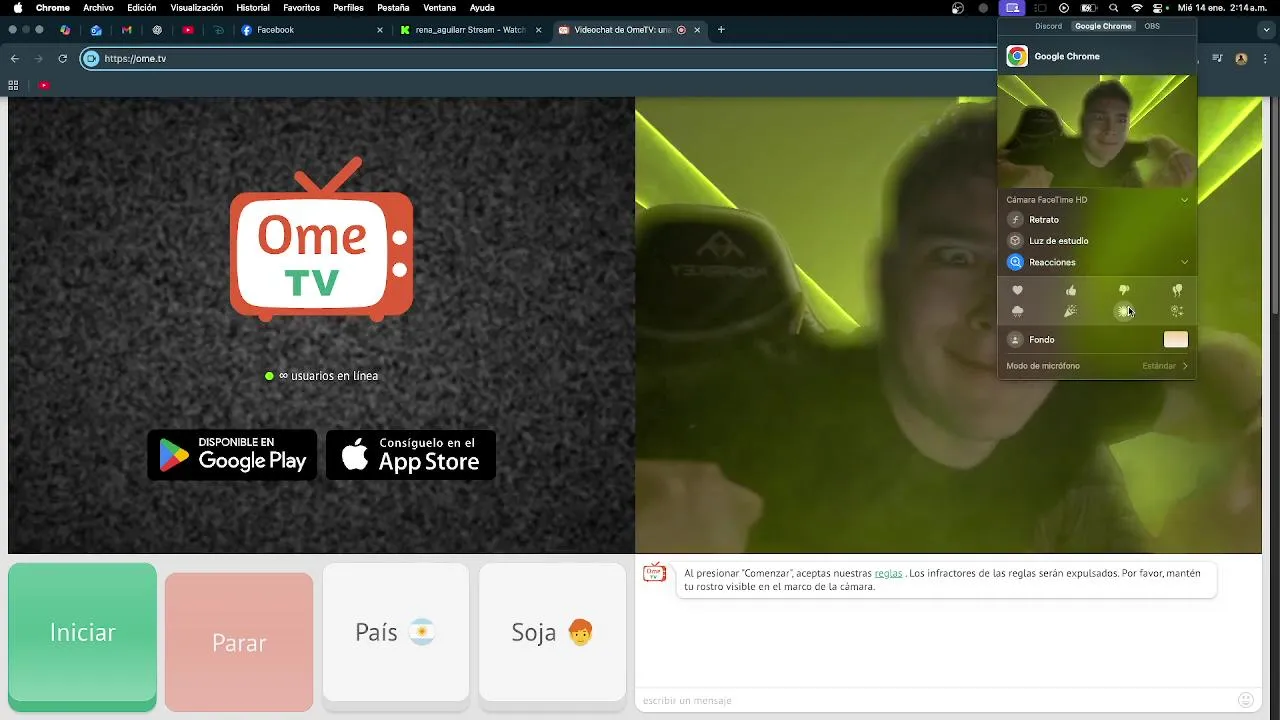
Task: Open the pinned YouTube tab
Action: (x=188, y=30)
